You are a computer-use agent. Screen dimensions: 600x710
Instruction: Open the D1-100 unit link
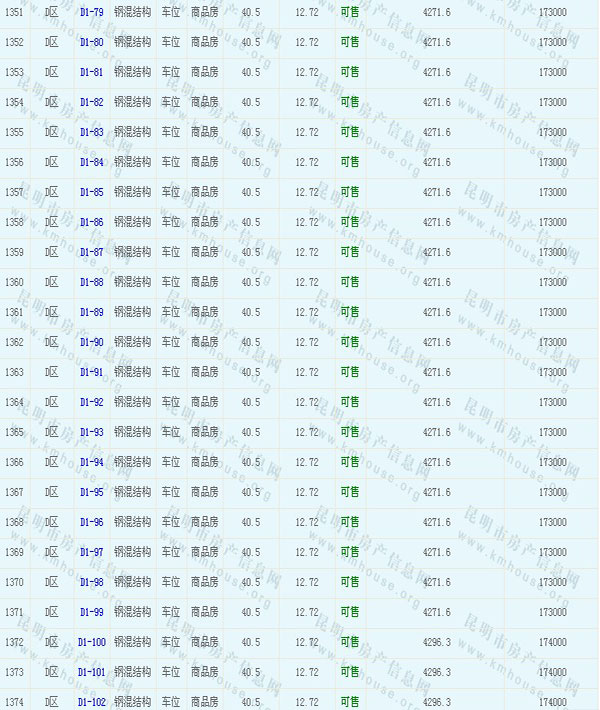91,642
